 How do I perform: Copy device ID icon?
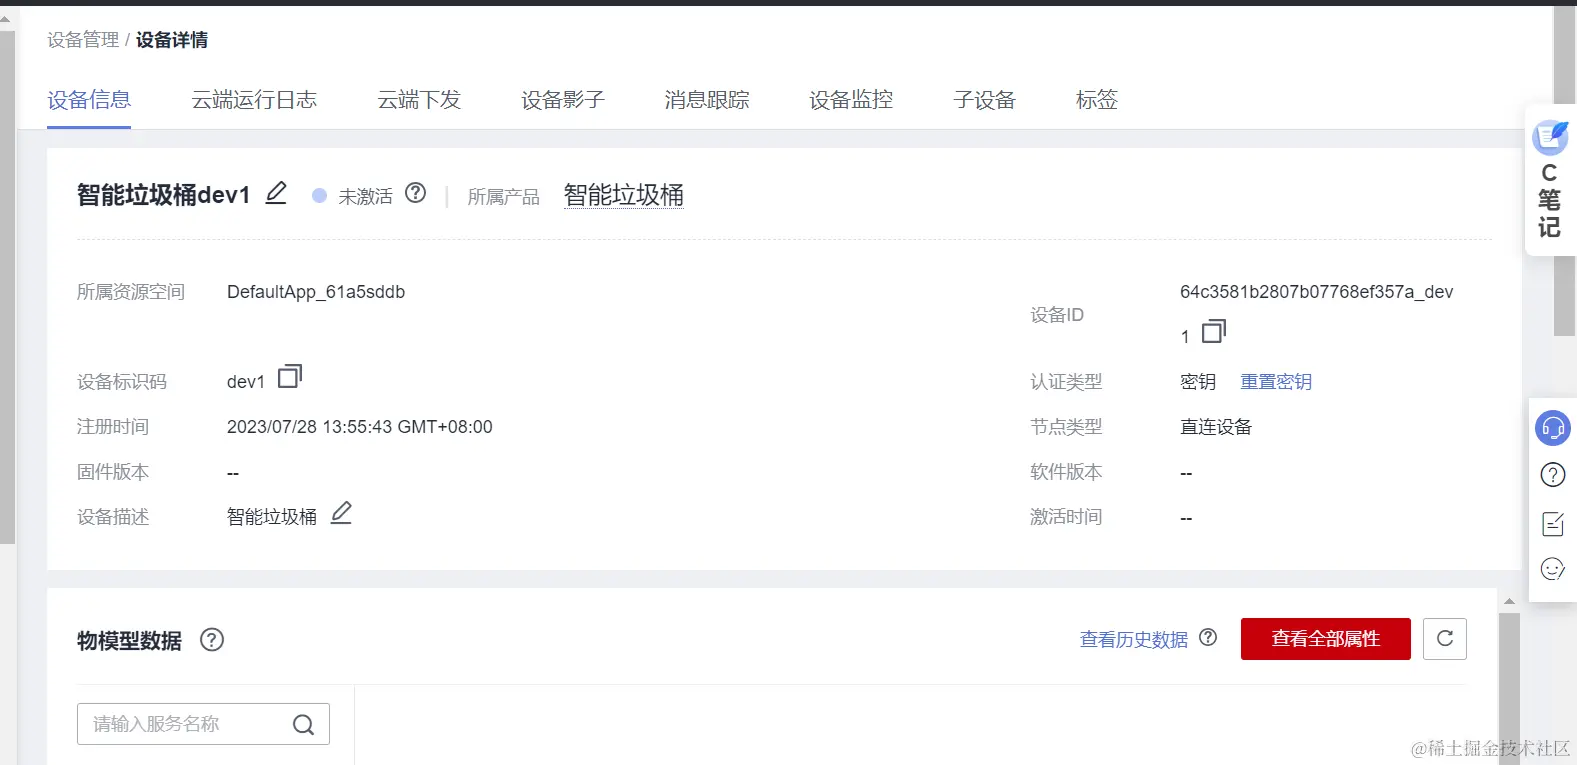pos(1214,331)
